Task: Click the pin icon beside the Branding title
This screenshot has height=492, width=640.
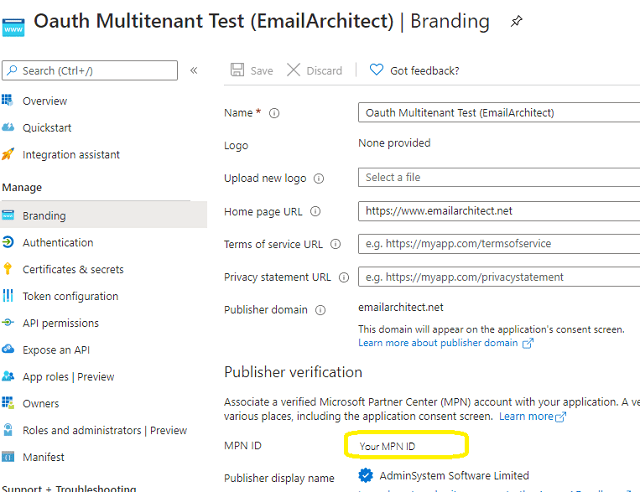Action: pyautogui.click(x=516, y=21)
